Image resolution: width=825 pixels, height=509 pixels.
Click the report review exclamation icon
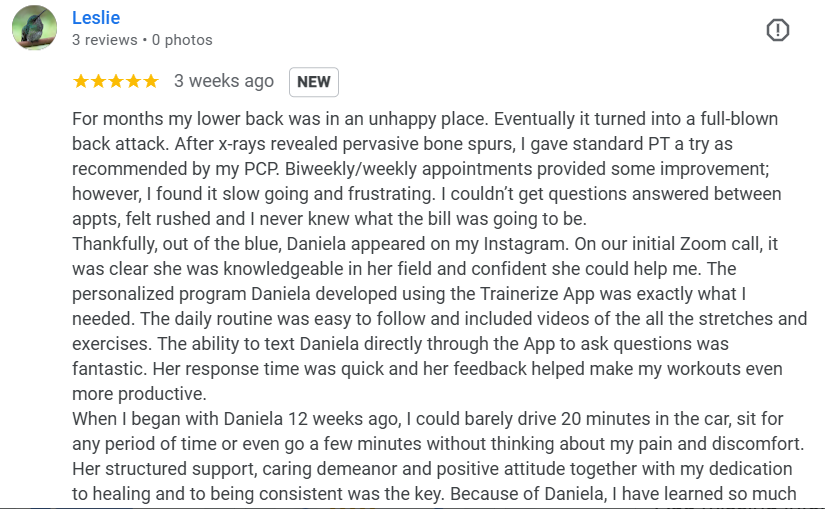[x=777, y=30]
